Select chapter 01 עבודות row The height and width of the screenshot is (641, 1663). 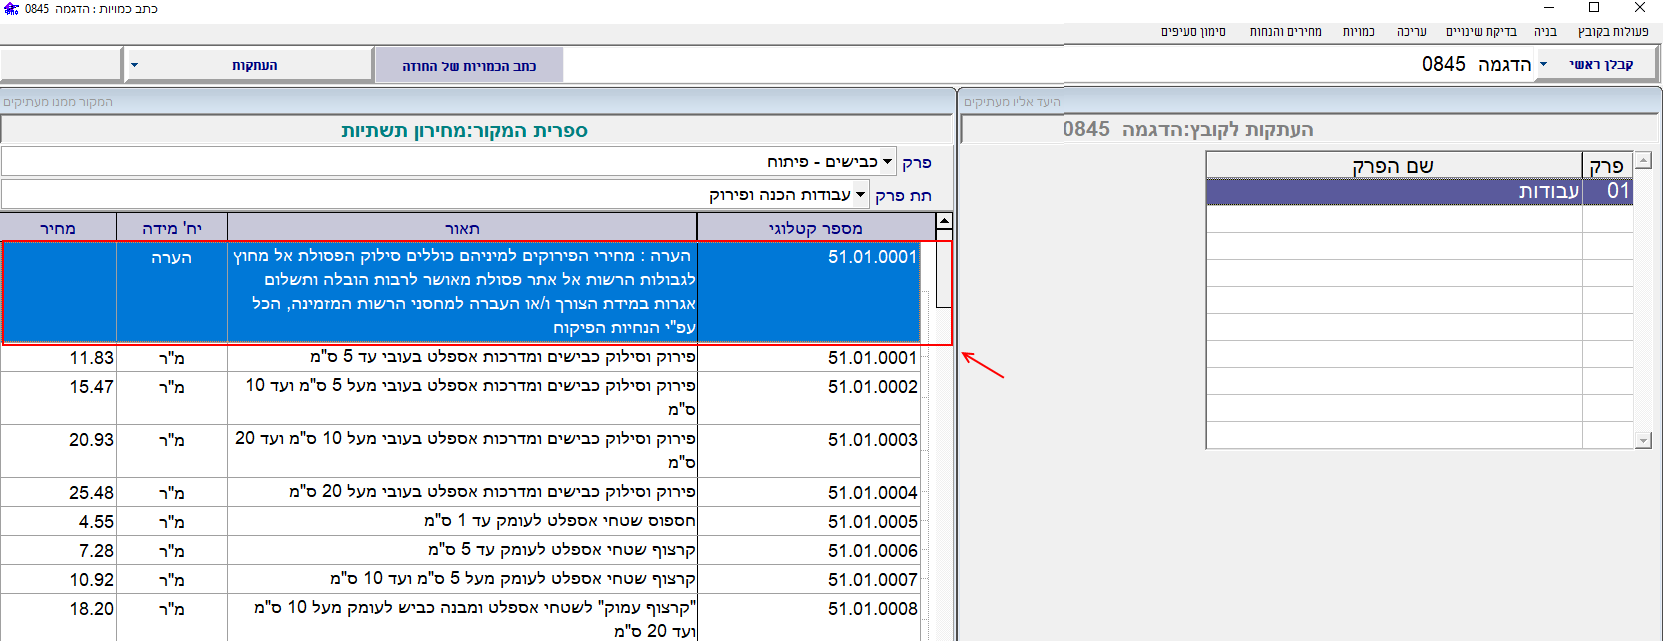1419,191
